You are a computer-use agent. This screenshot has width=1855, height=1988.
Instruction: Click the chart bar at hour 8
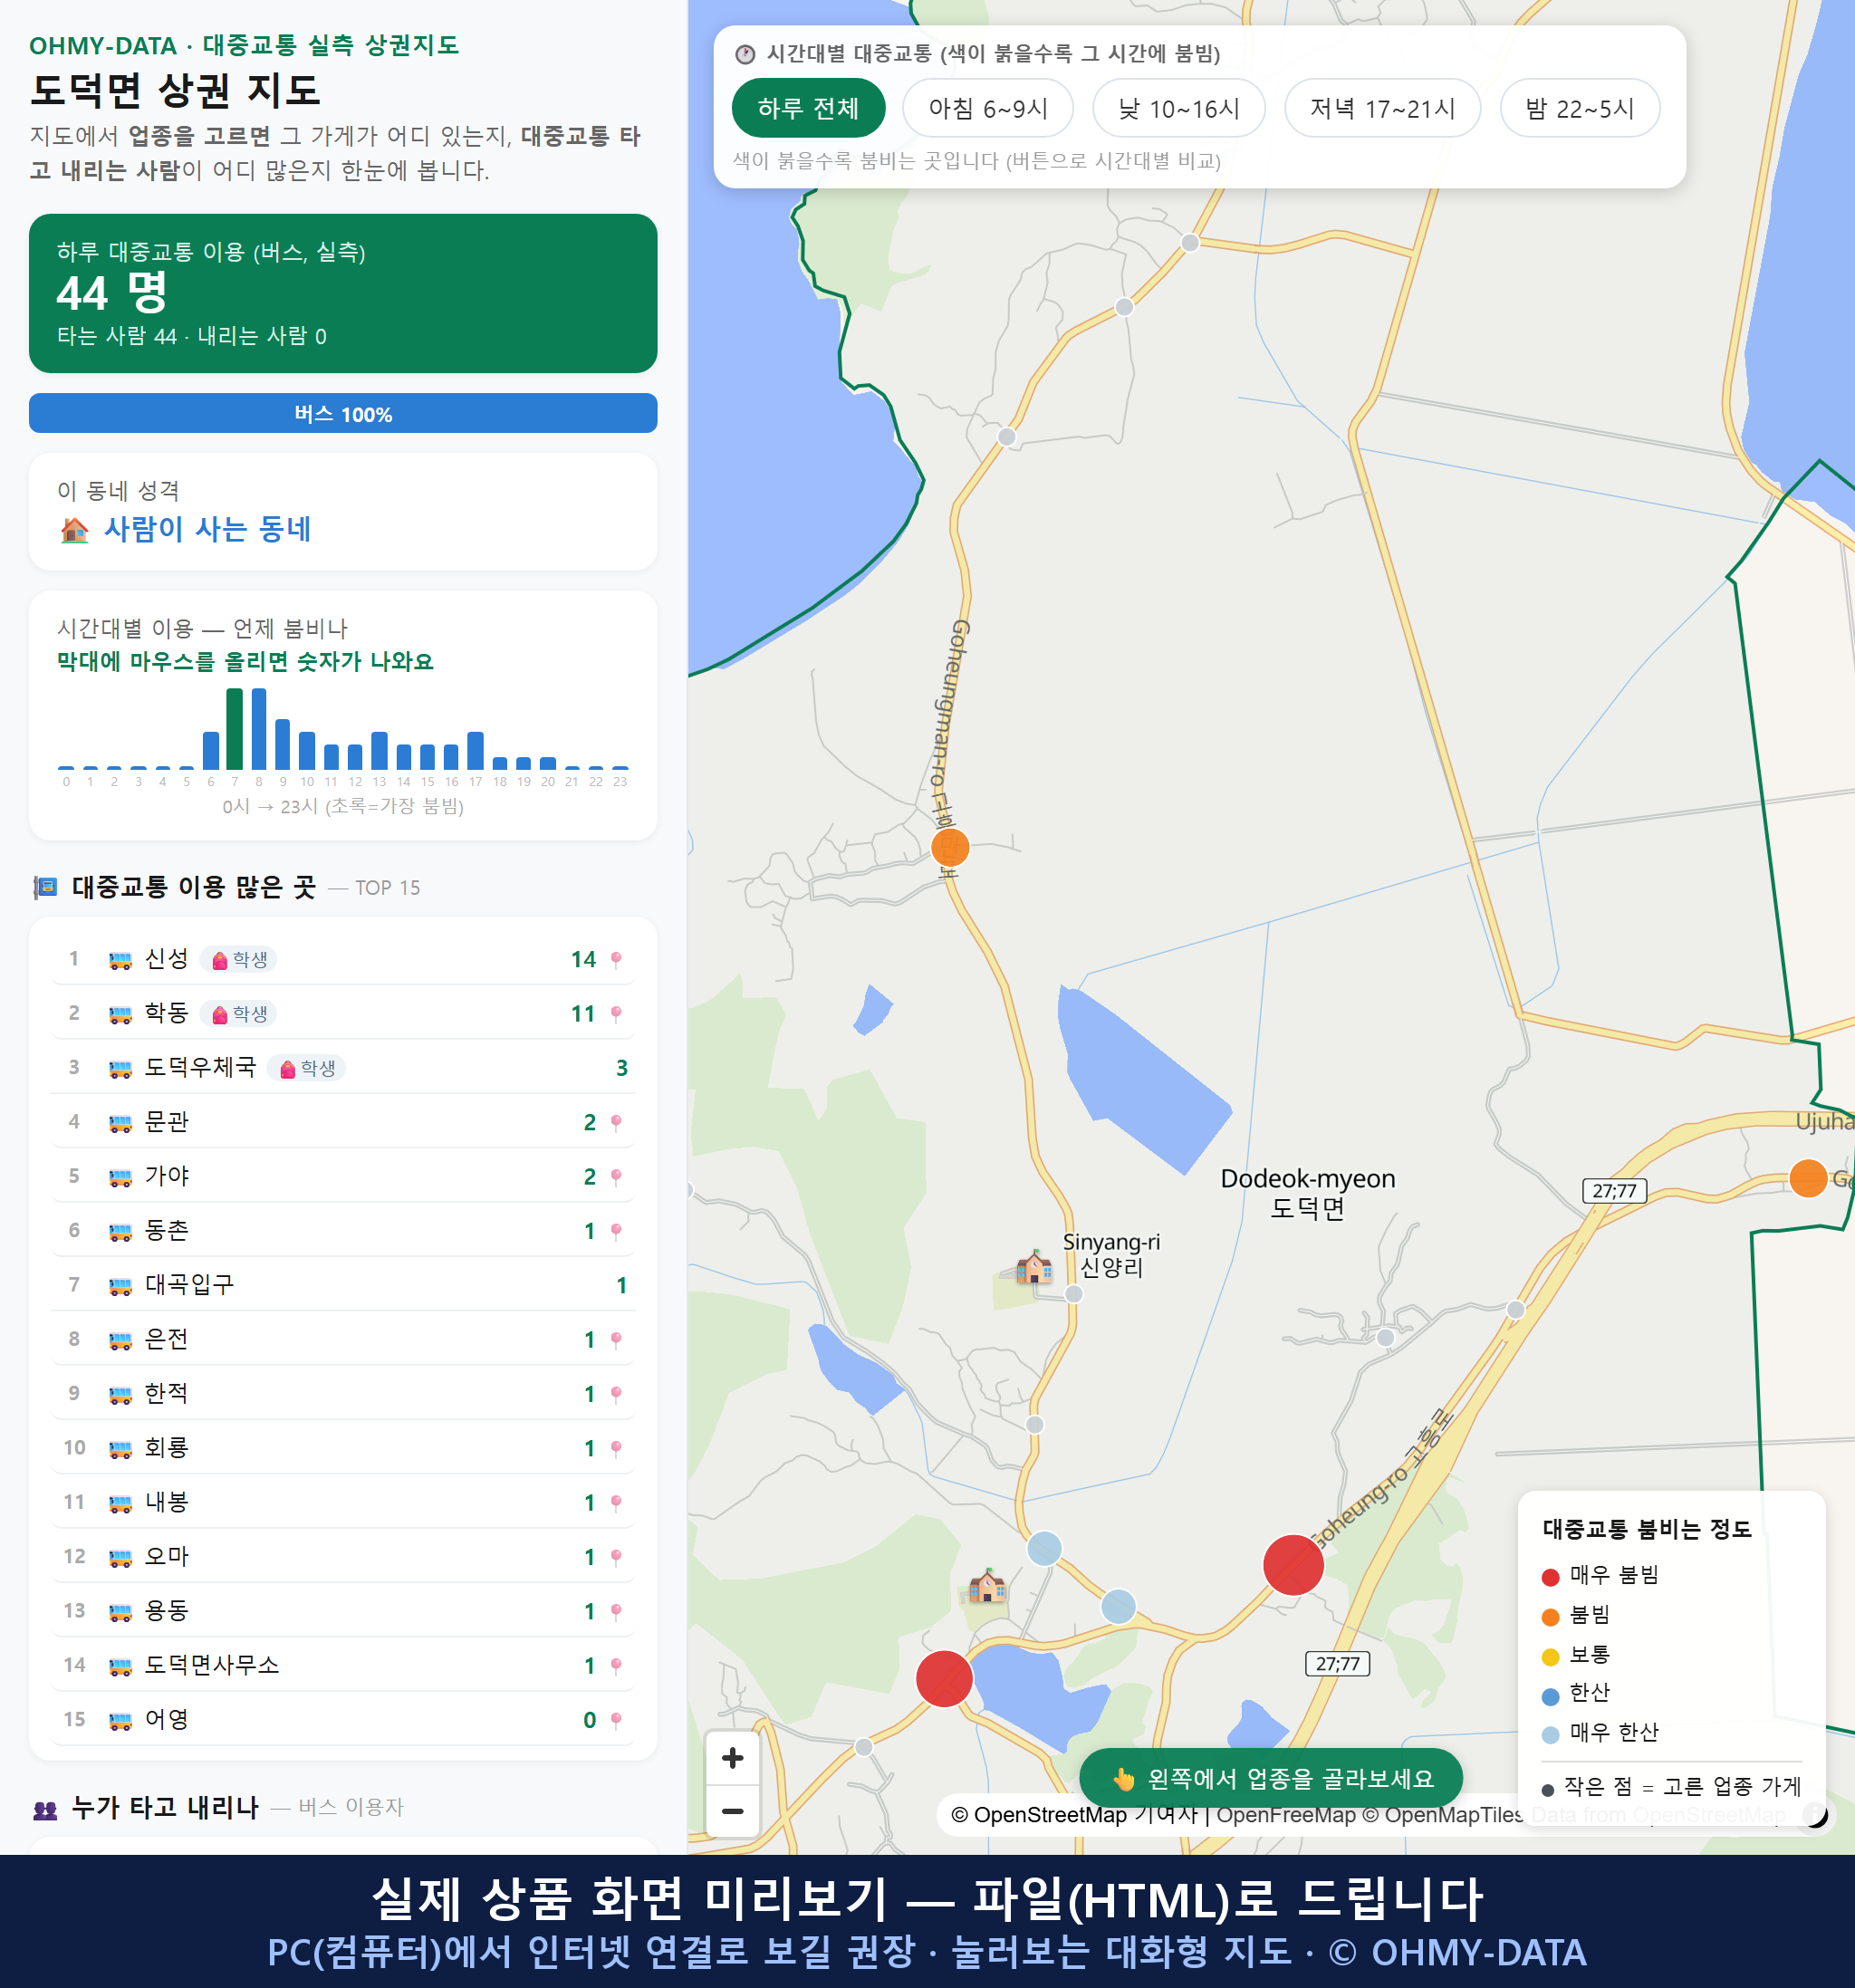coord(259,729)
